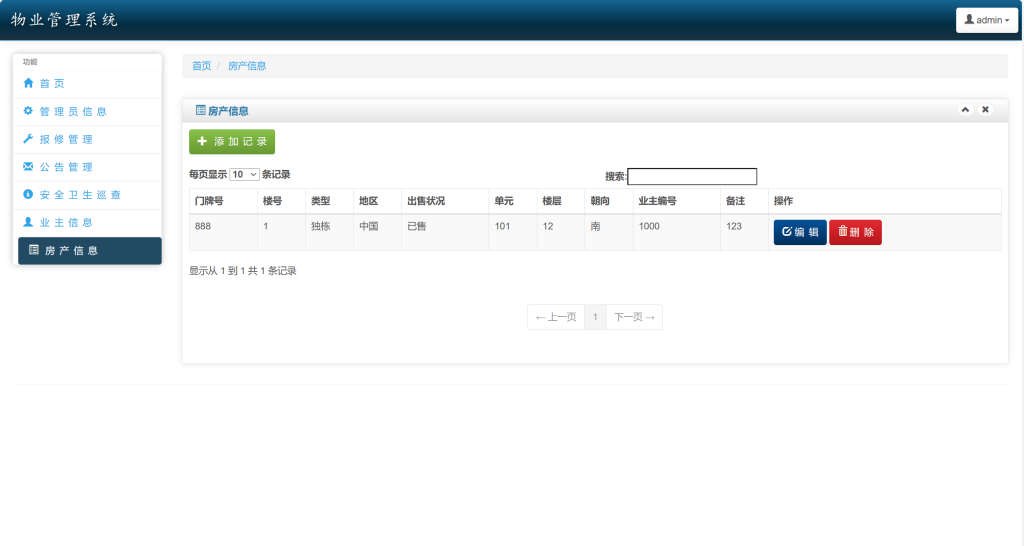Click the list icon in 房产信息 panel header

(200, 110)
